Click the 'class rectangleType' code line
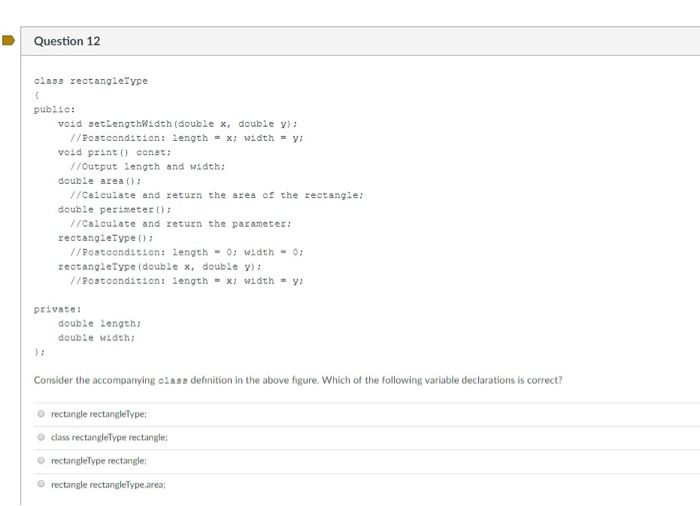 coord(91,81)
